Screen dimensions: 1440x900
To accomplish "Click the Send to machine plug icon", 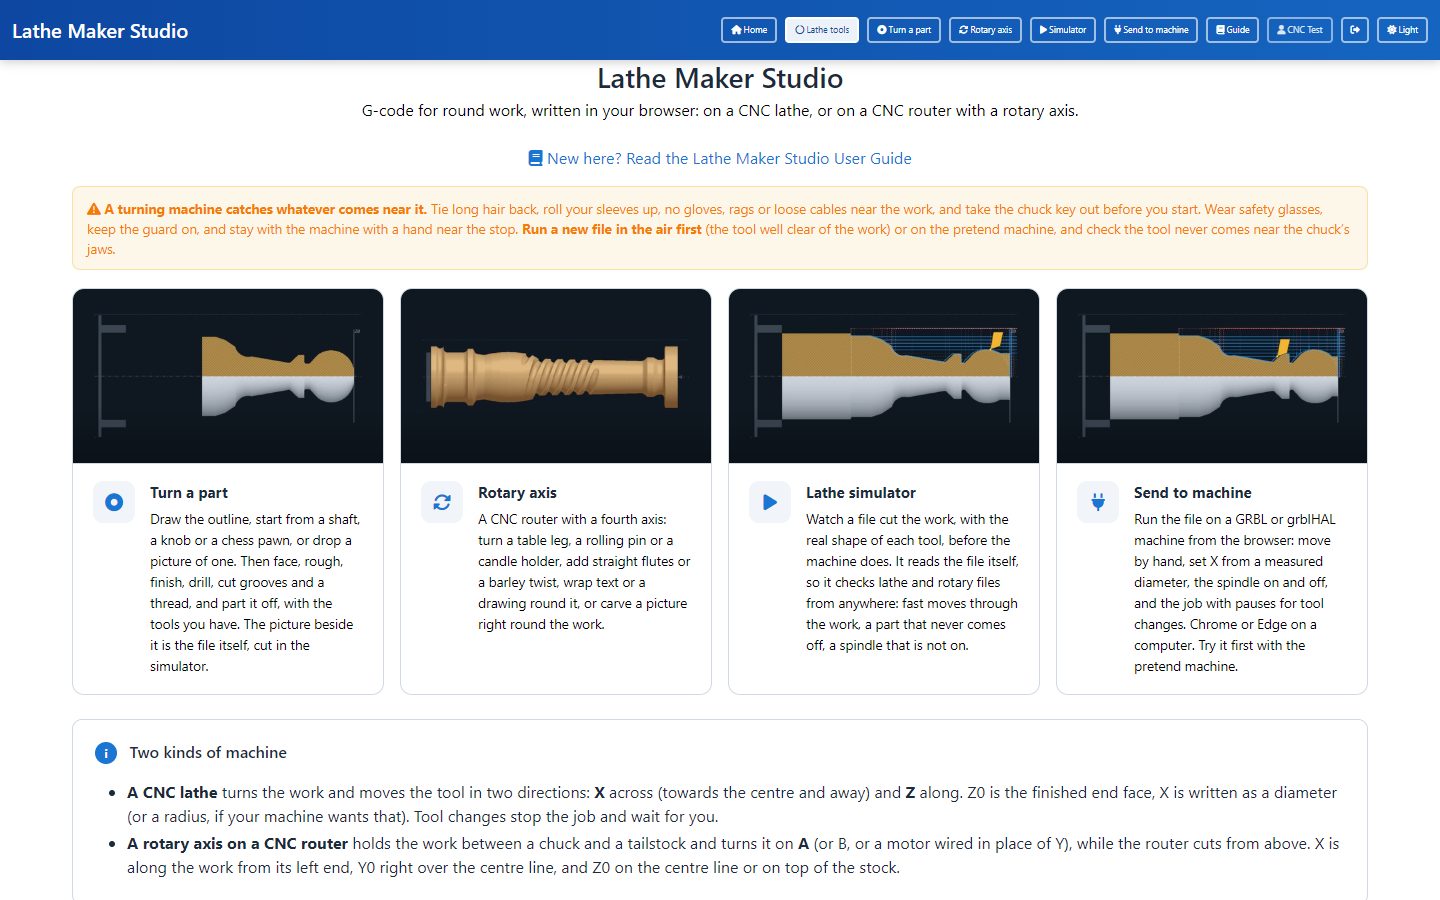I will [x=1098, y=502].
